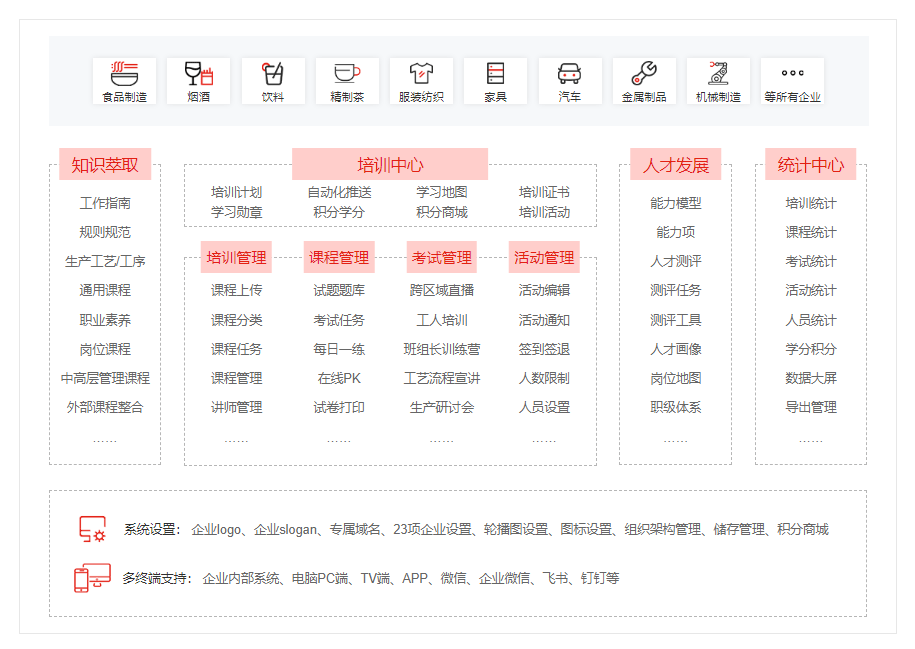Viewport: 915px width, 649px height.
Task: Select 学习勋章 item
Action: (236, 212)
